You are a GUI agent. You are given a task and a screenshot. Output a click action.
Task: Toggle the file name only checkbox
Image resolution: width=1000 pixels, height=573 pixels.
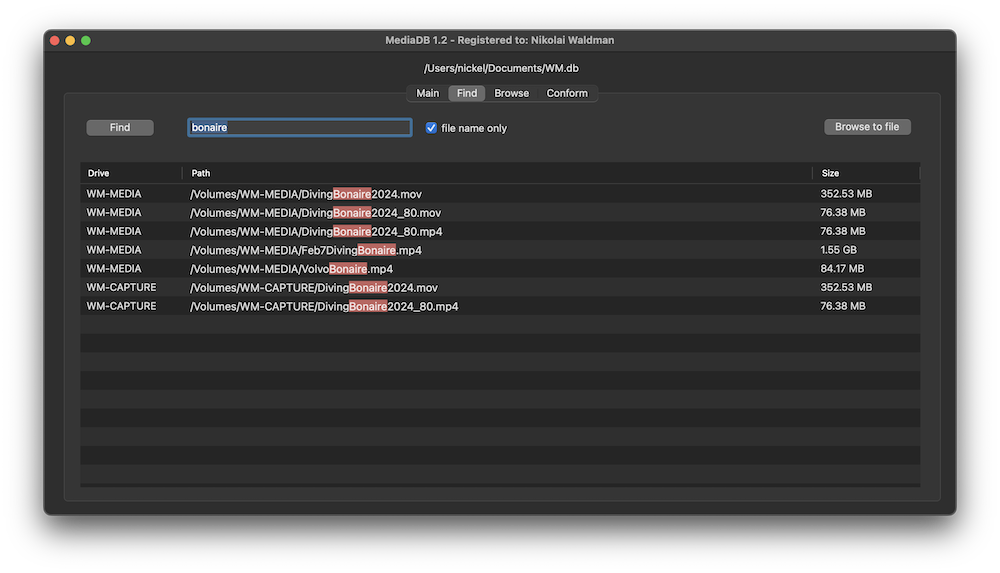431,128
